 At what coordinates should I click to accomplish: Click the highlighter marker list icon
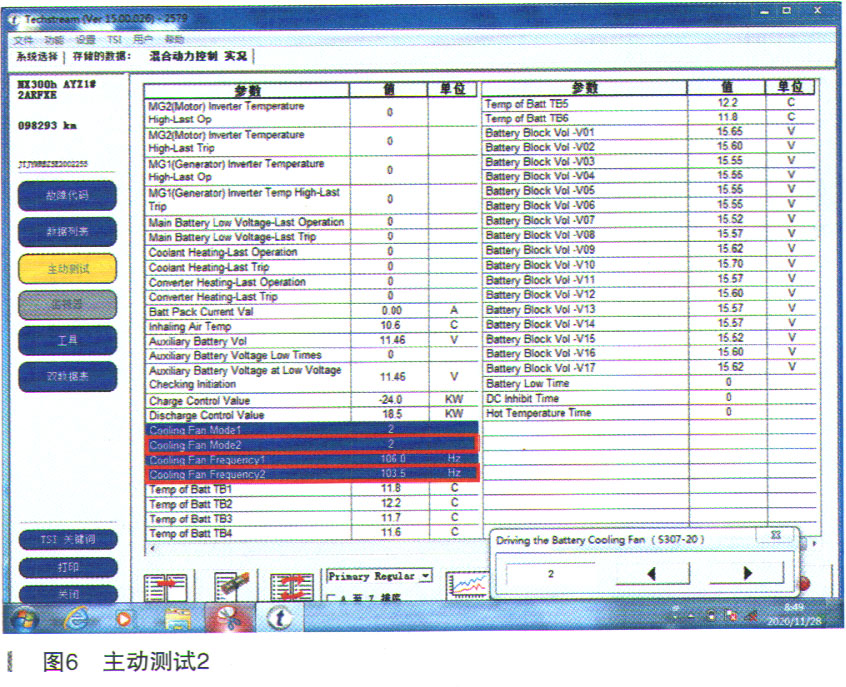[232, 586]
